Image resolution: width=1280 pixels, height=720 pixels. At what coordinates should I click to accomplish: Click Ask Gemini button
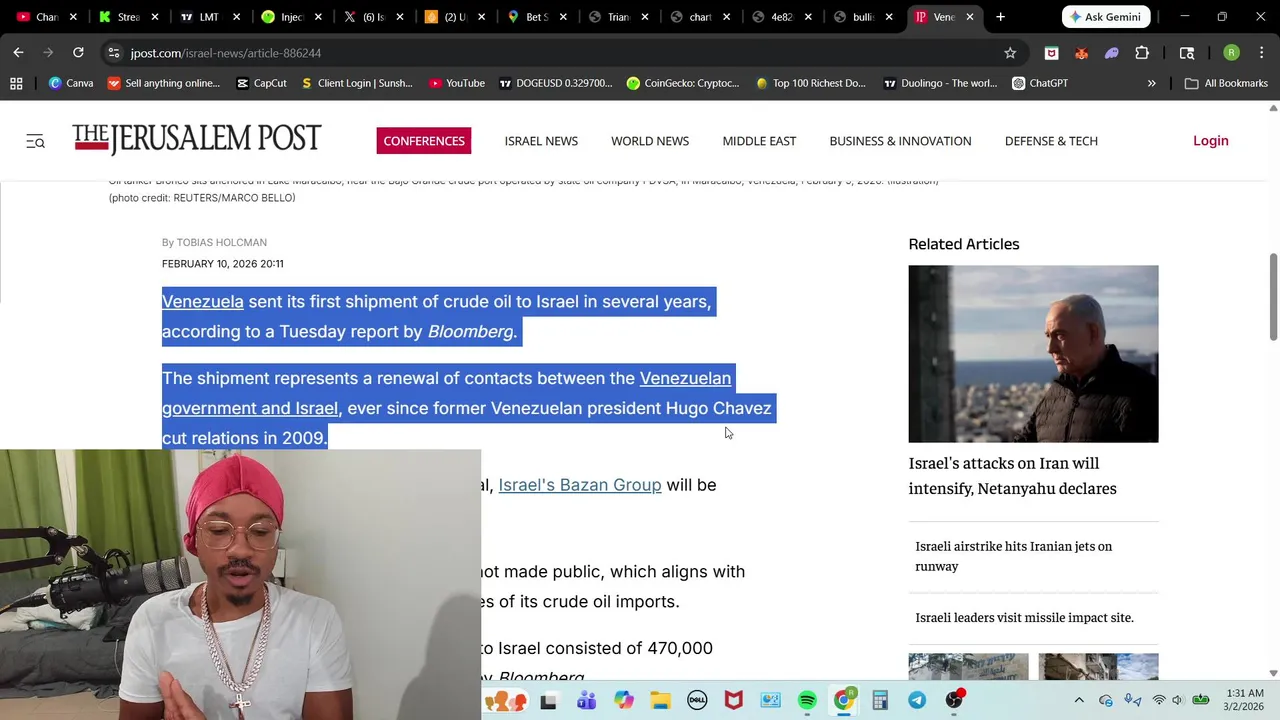[1105, 17]
